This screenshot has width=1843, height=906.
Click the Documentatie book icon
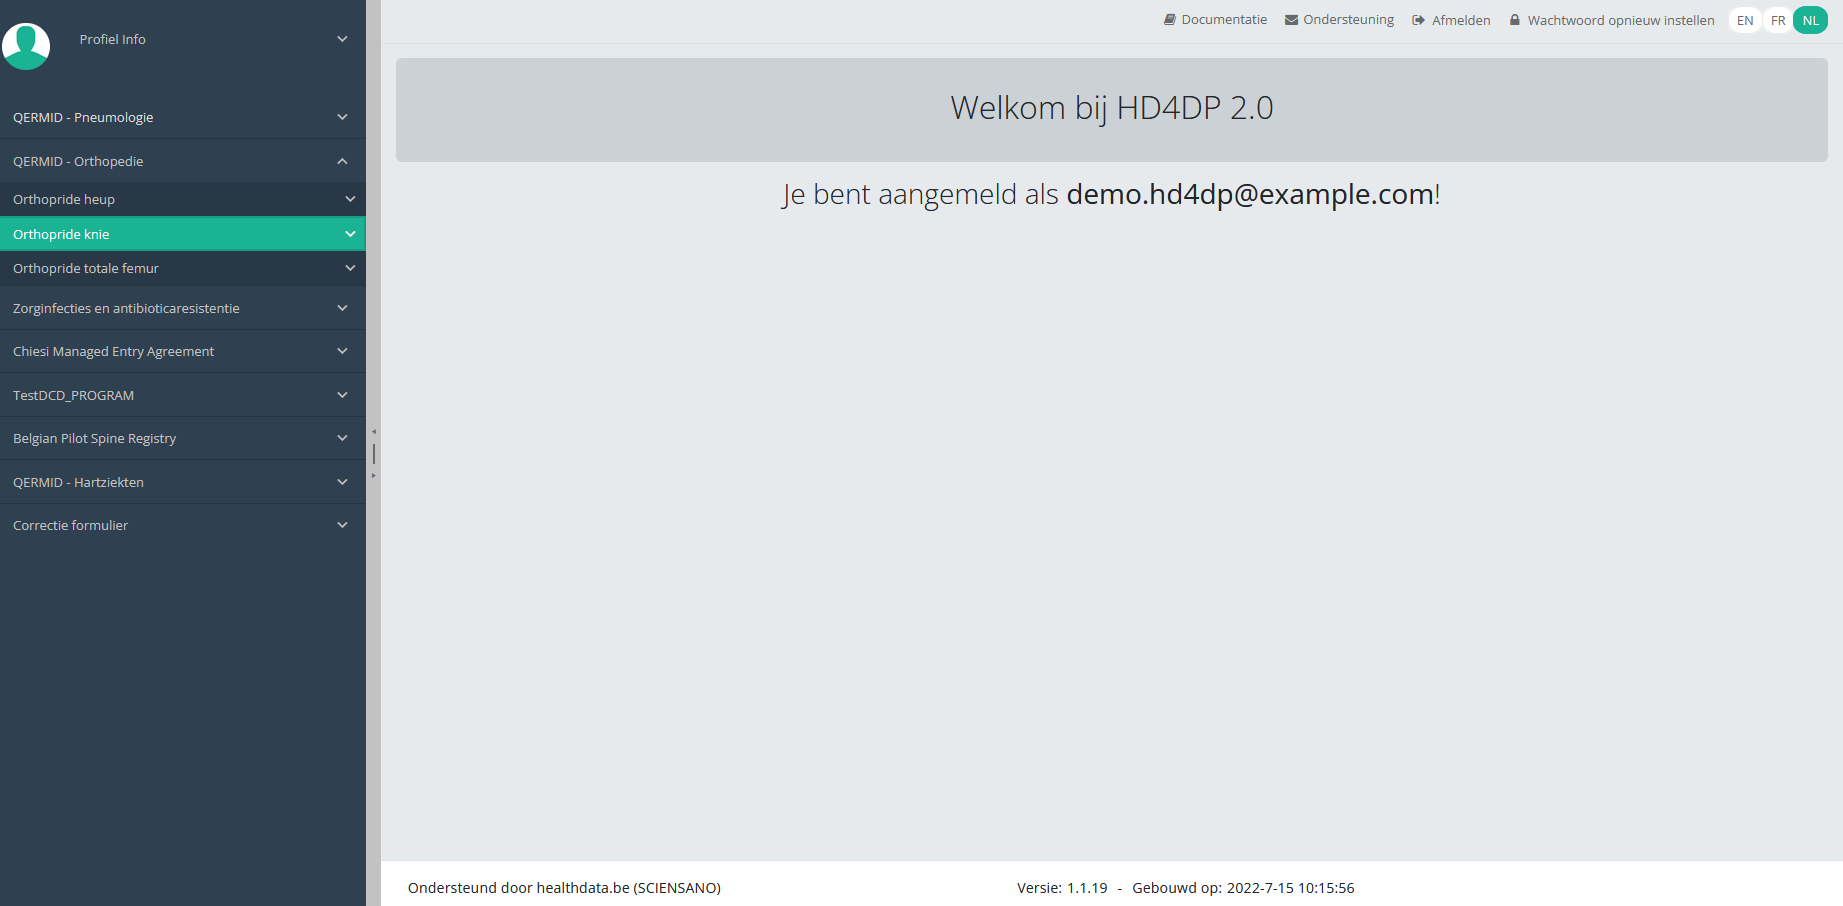[x=1170, y=20]
